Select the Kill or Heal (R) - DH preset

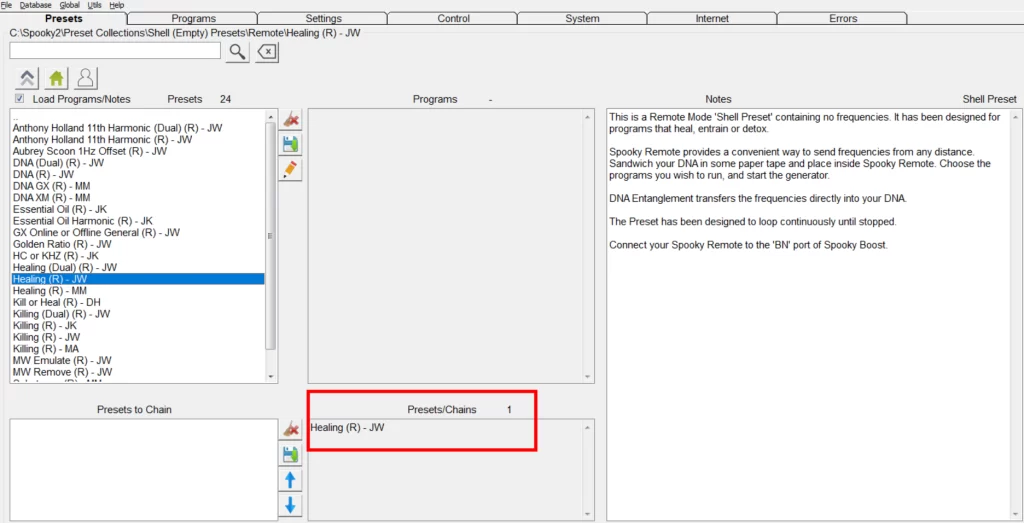pyautogui.click(x=57, y=302)
